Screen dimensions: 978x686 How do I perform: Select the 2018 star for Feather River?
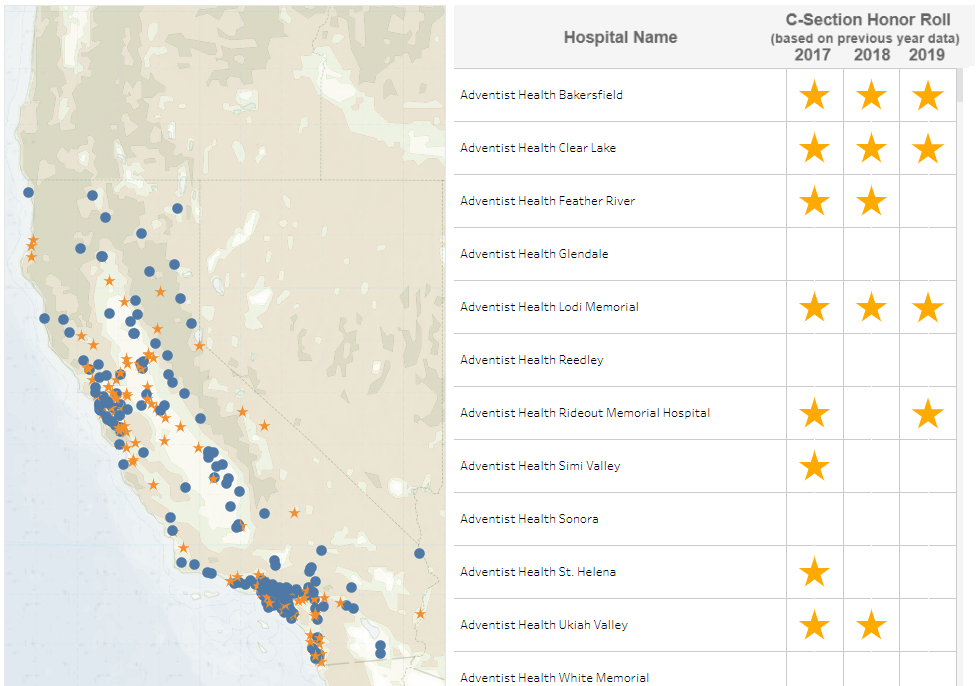[x=871, y=201]
